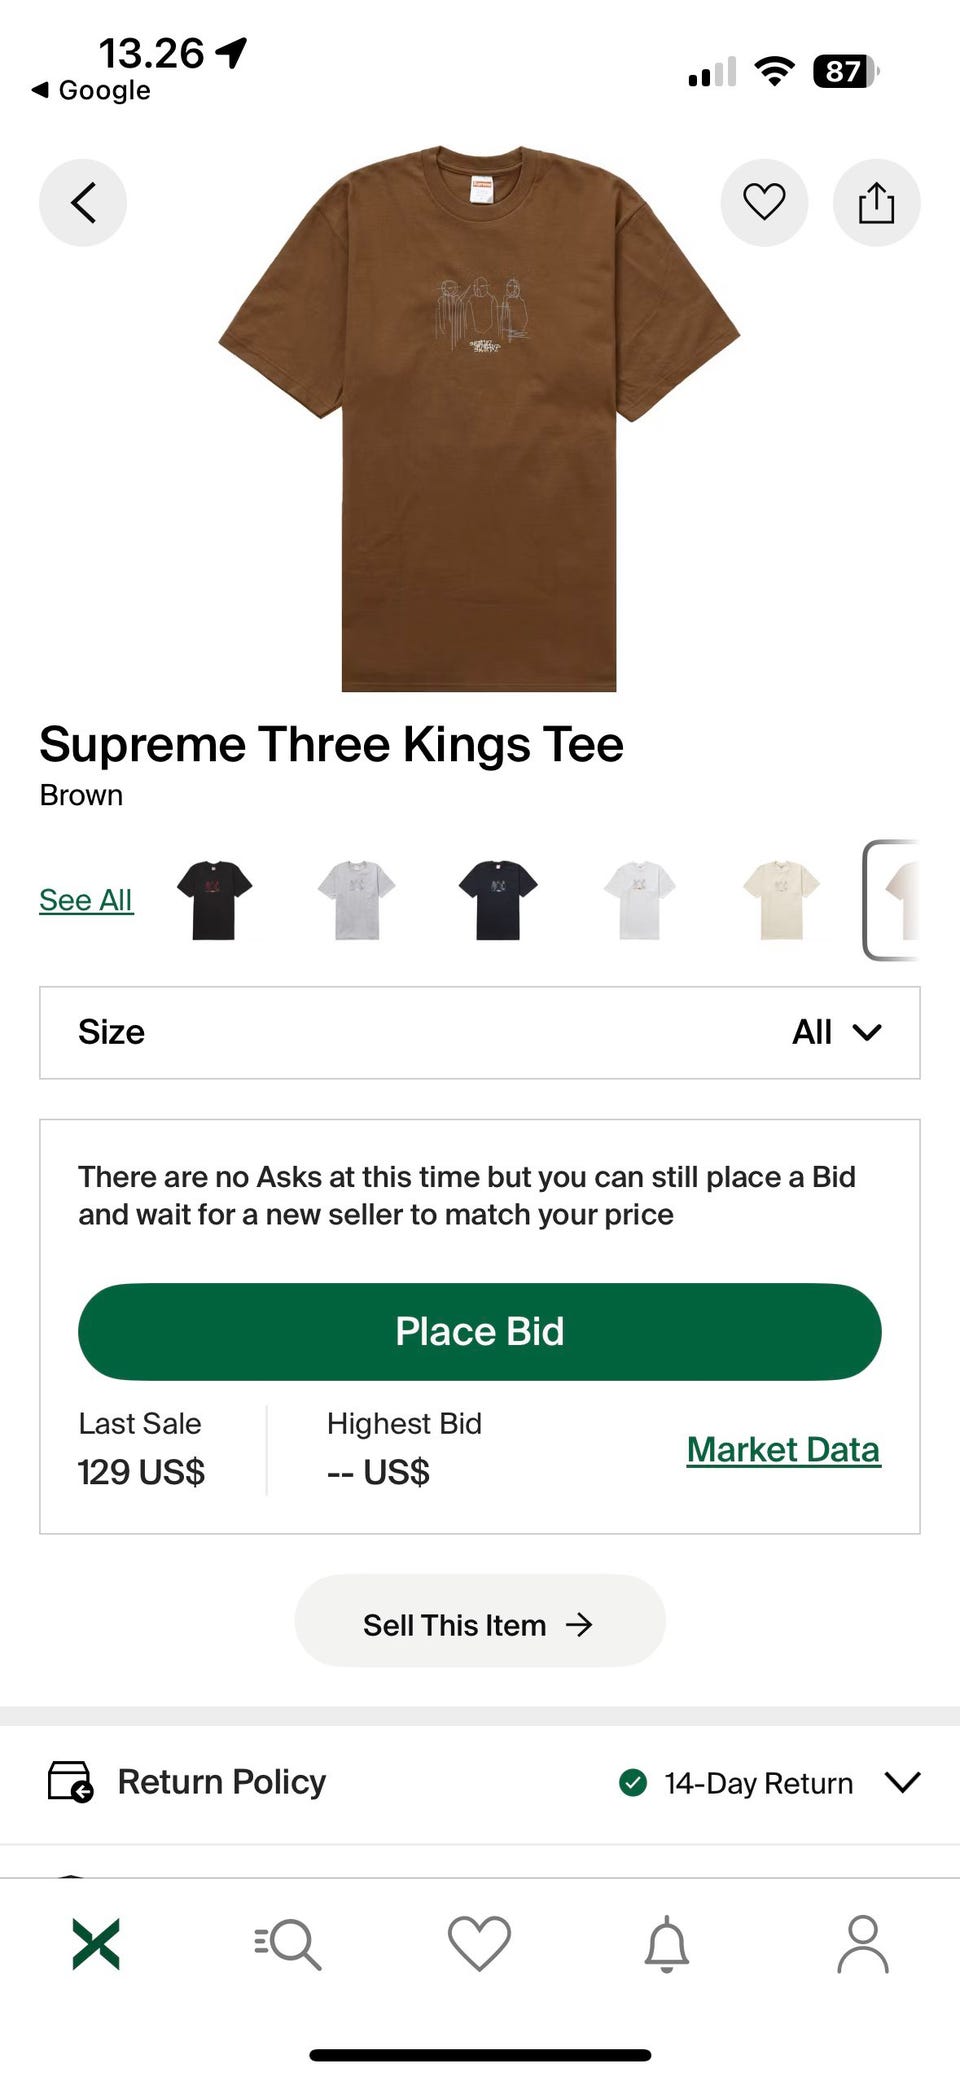The height and width of the screenshot is (2081, 960).
Task: Click See All colorways link
Action: pos(86,900)
